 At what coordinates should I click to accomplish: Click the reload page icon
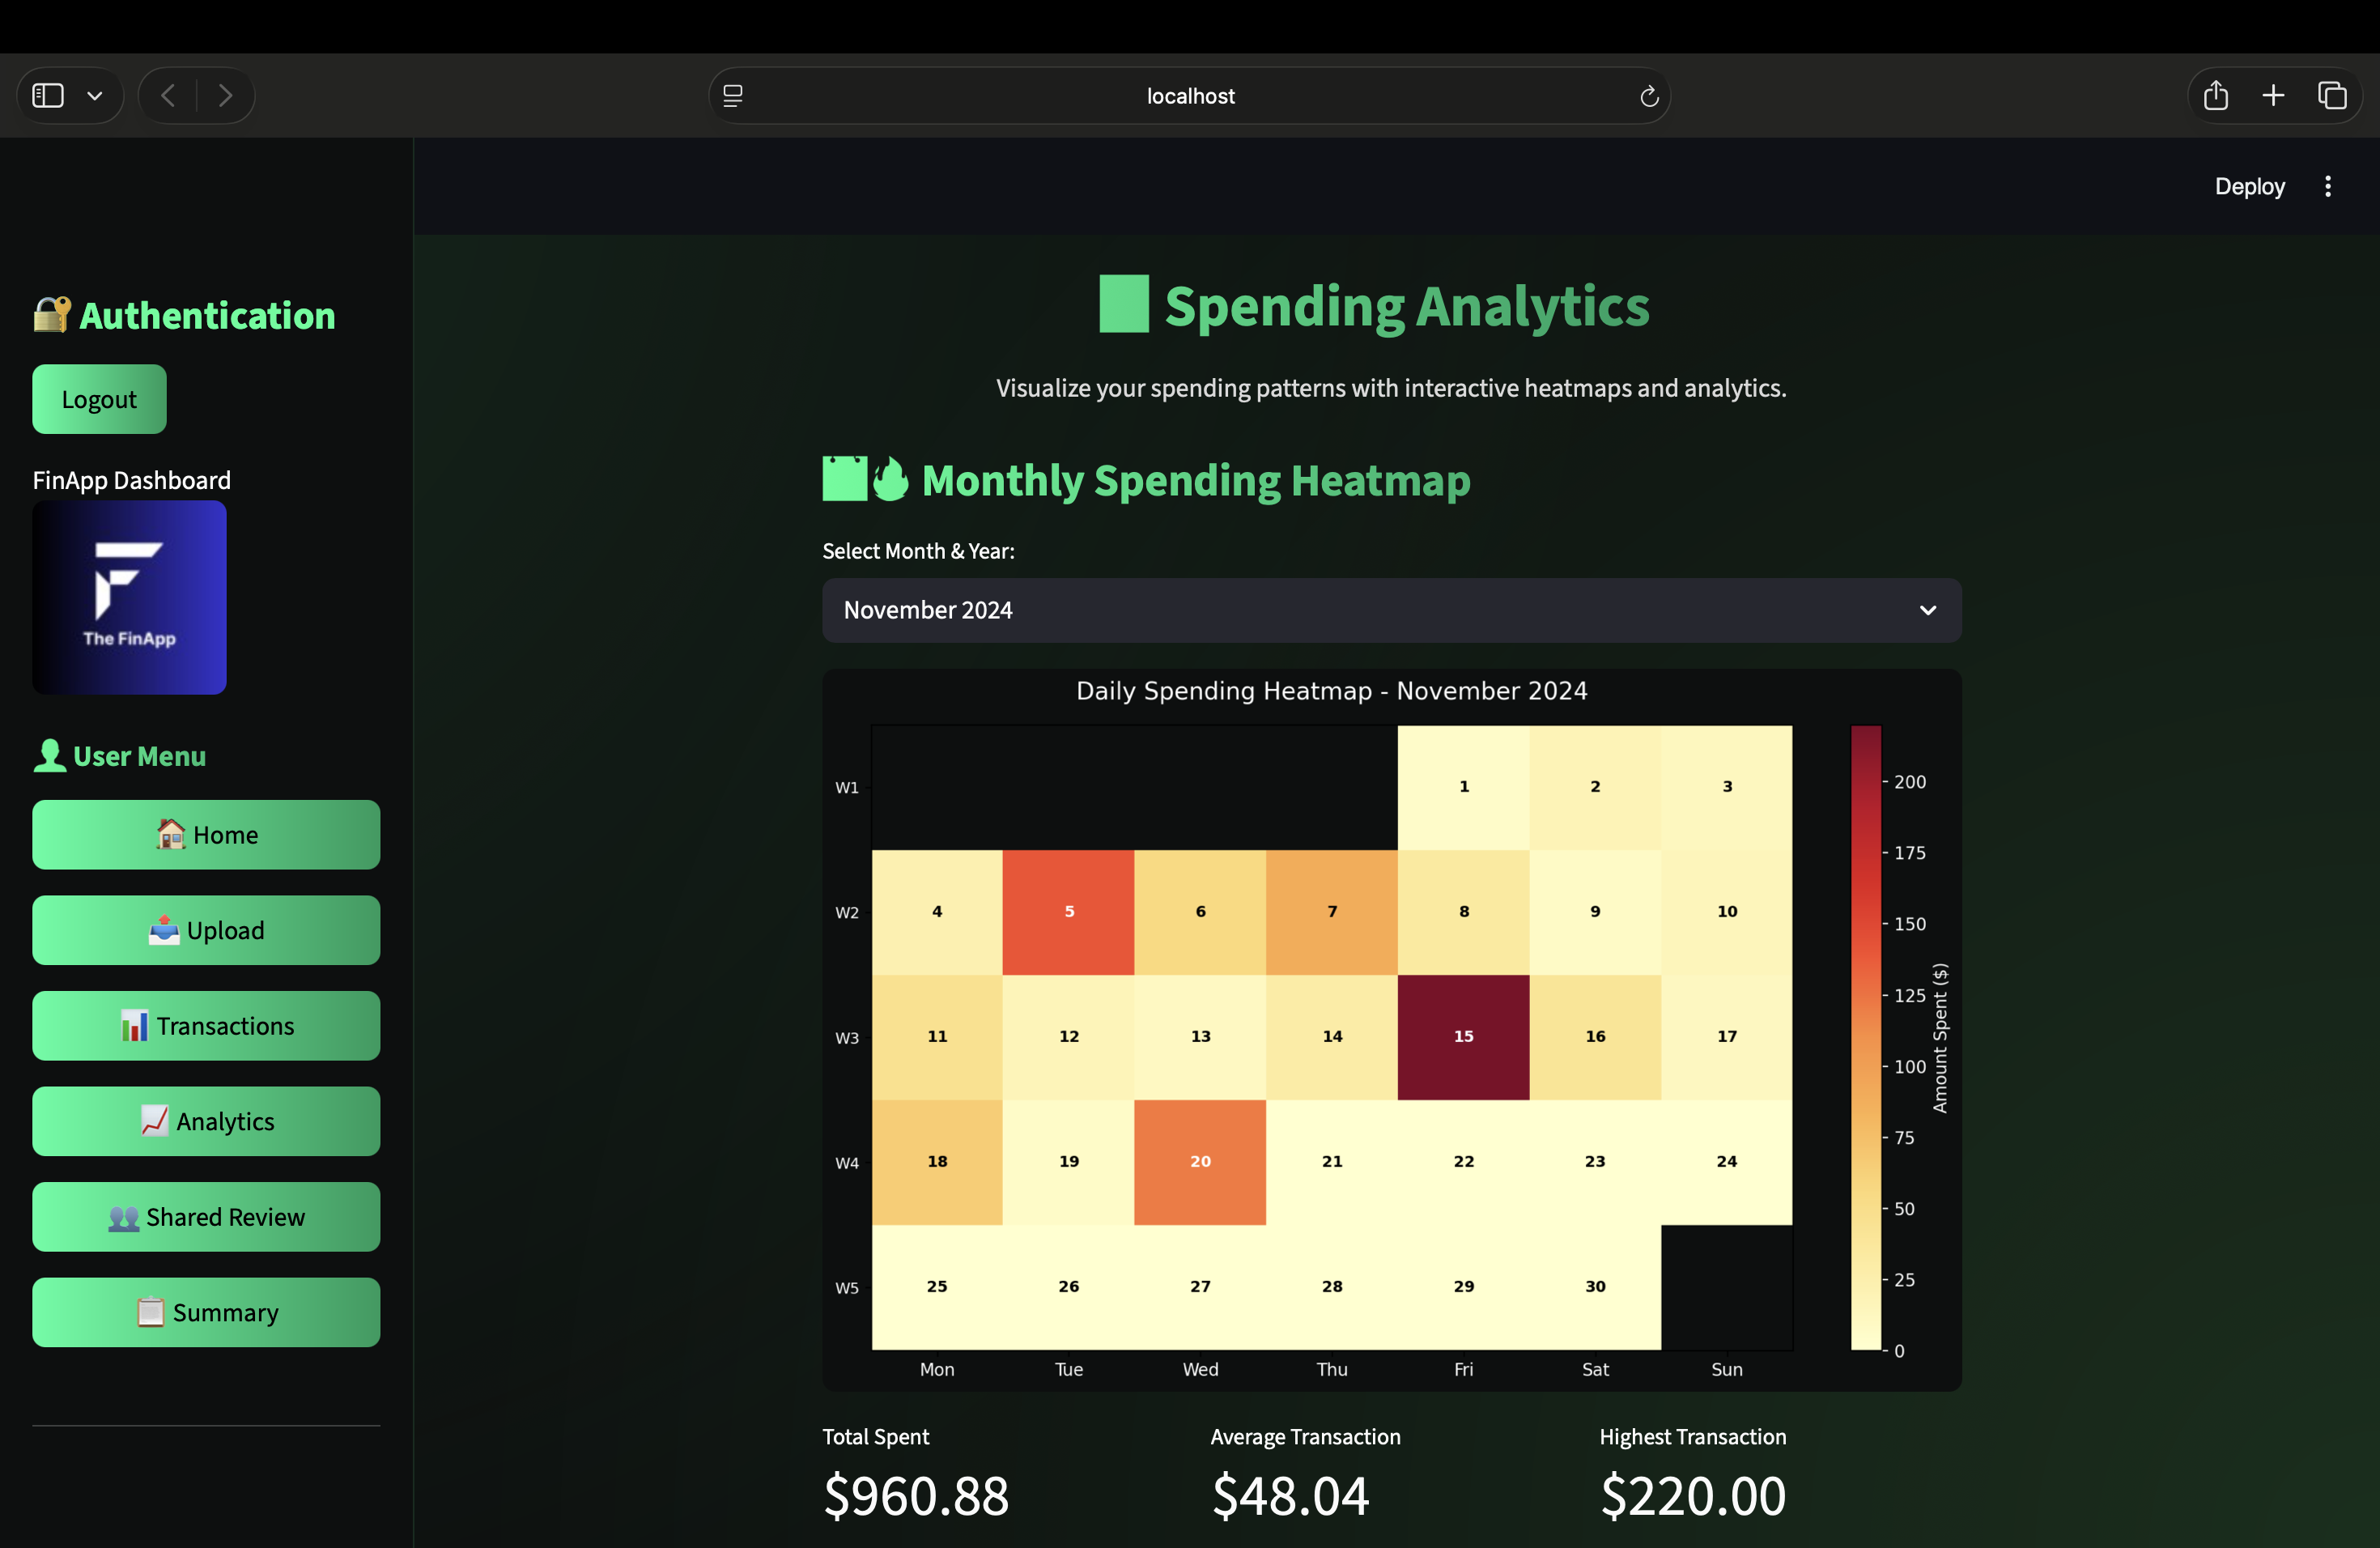(1649, 96)
